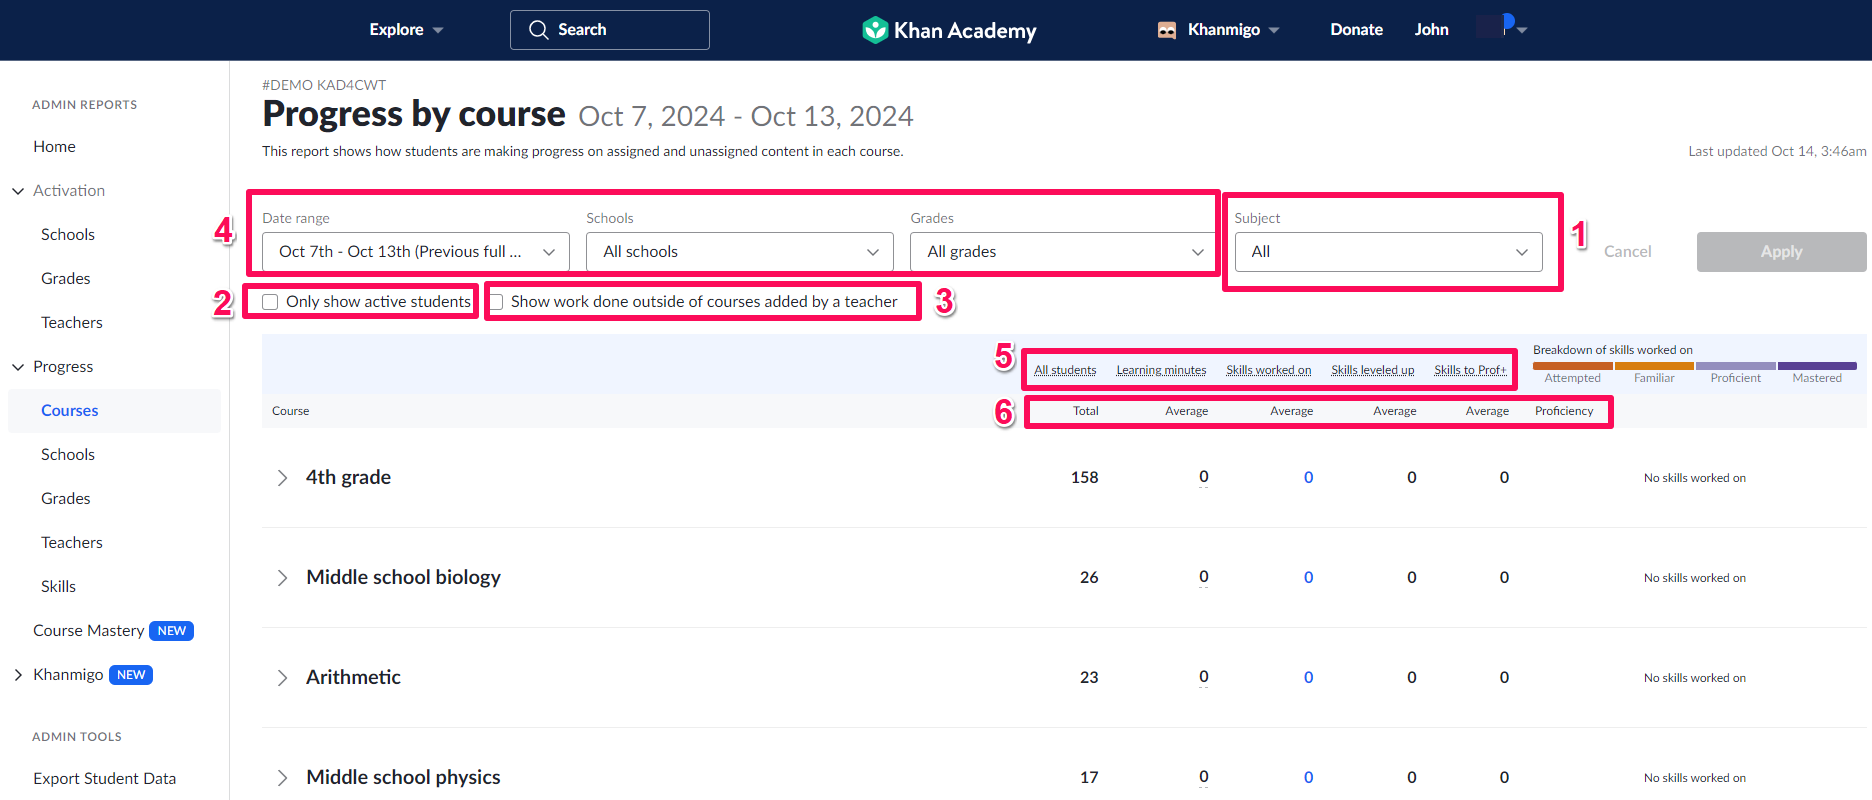
Task: Click the Middle school physics course name
Action: 403,778
